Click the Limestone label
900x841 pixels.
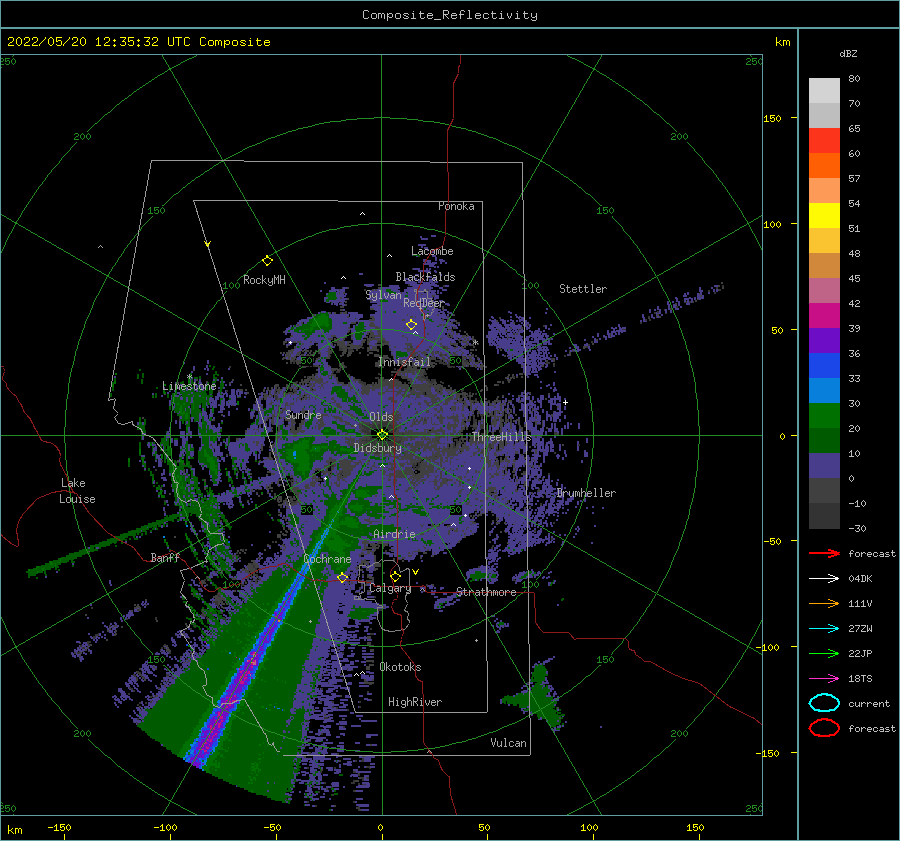[189, 386]
